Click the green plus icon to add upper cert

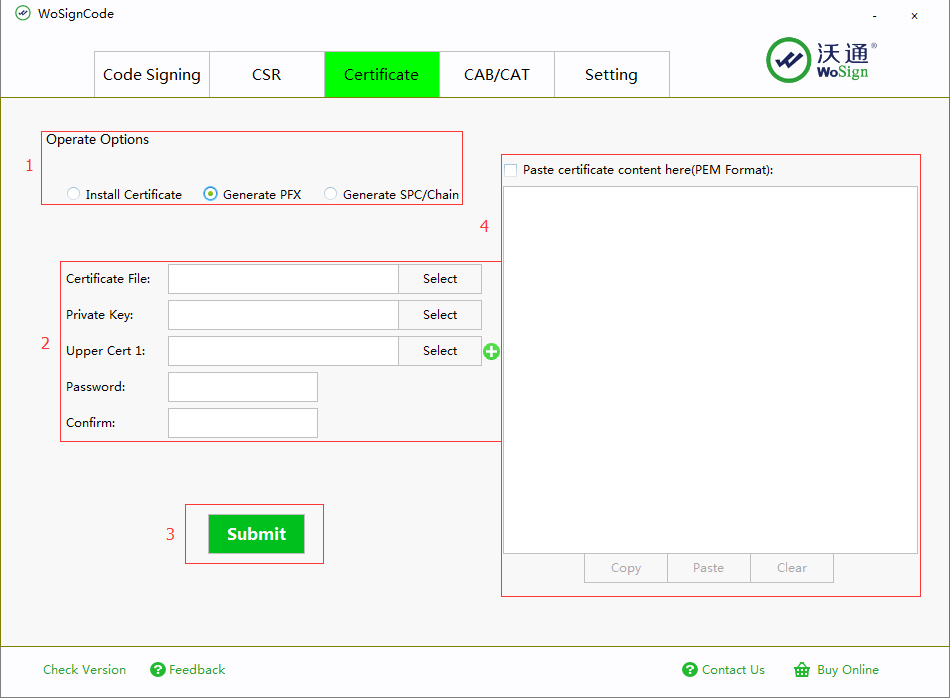point(491,352)
